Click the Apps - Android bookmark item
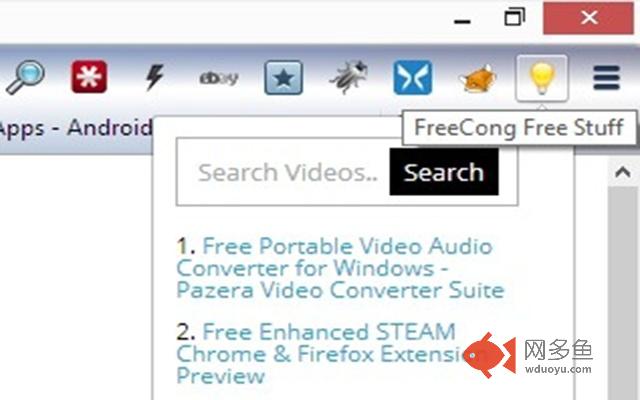Image resolution: width=640 pixels, height=400 pixels. (x=76, y=128)
